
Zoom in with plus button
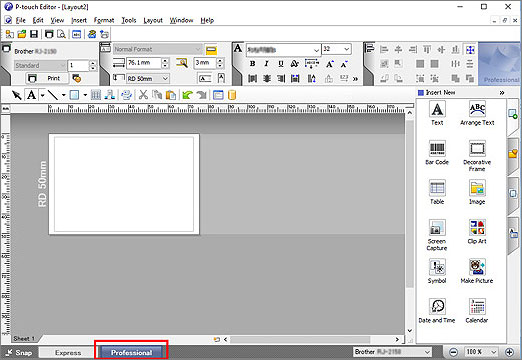click(509, 352)
